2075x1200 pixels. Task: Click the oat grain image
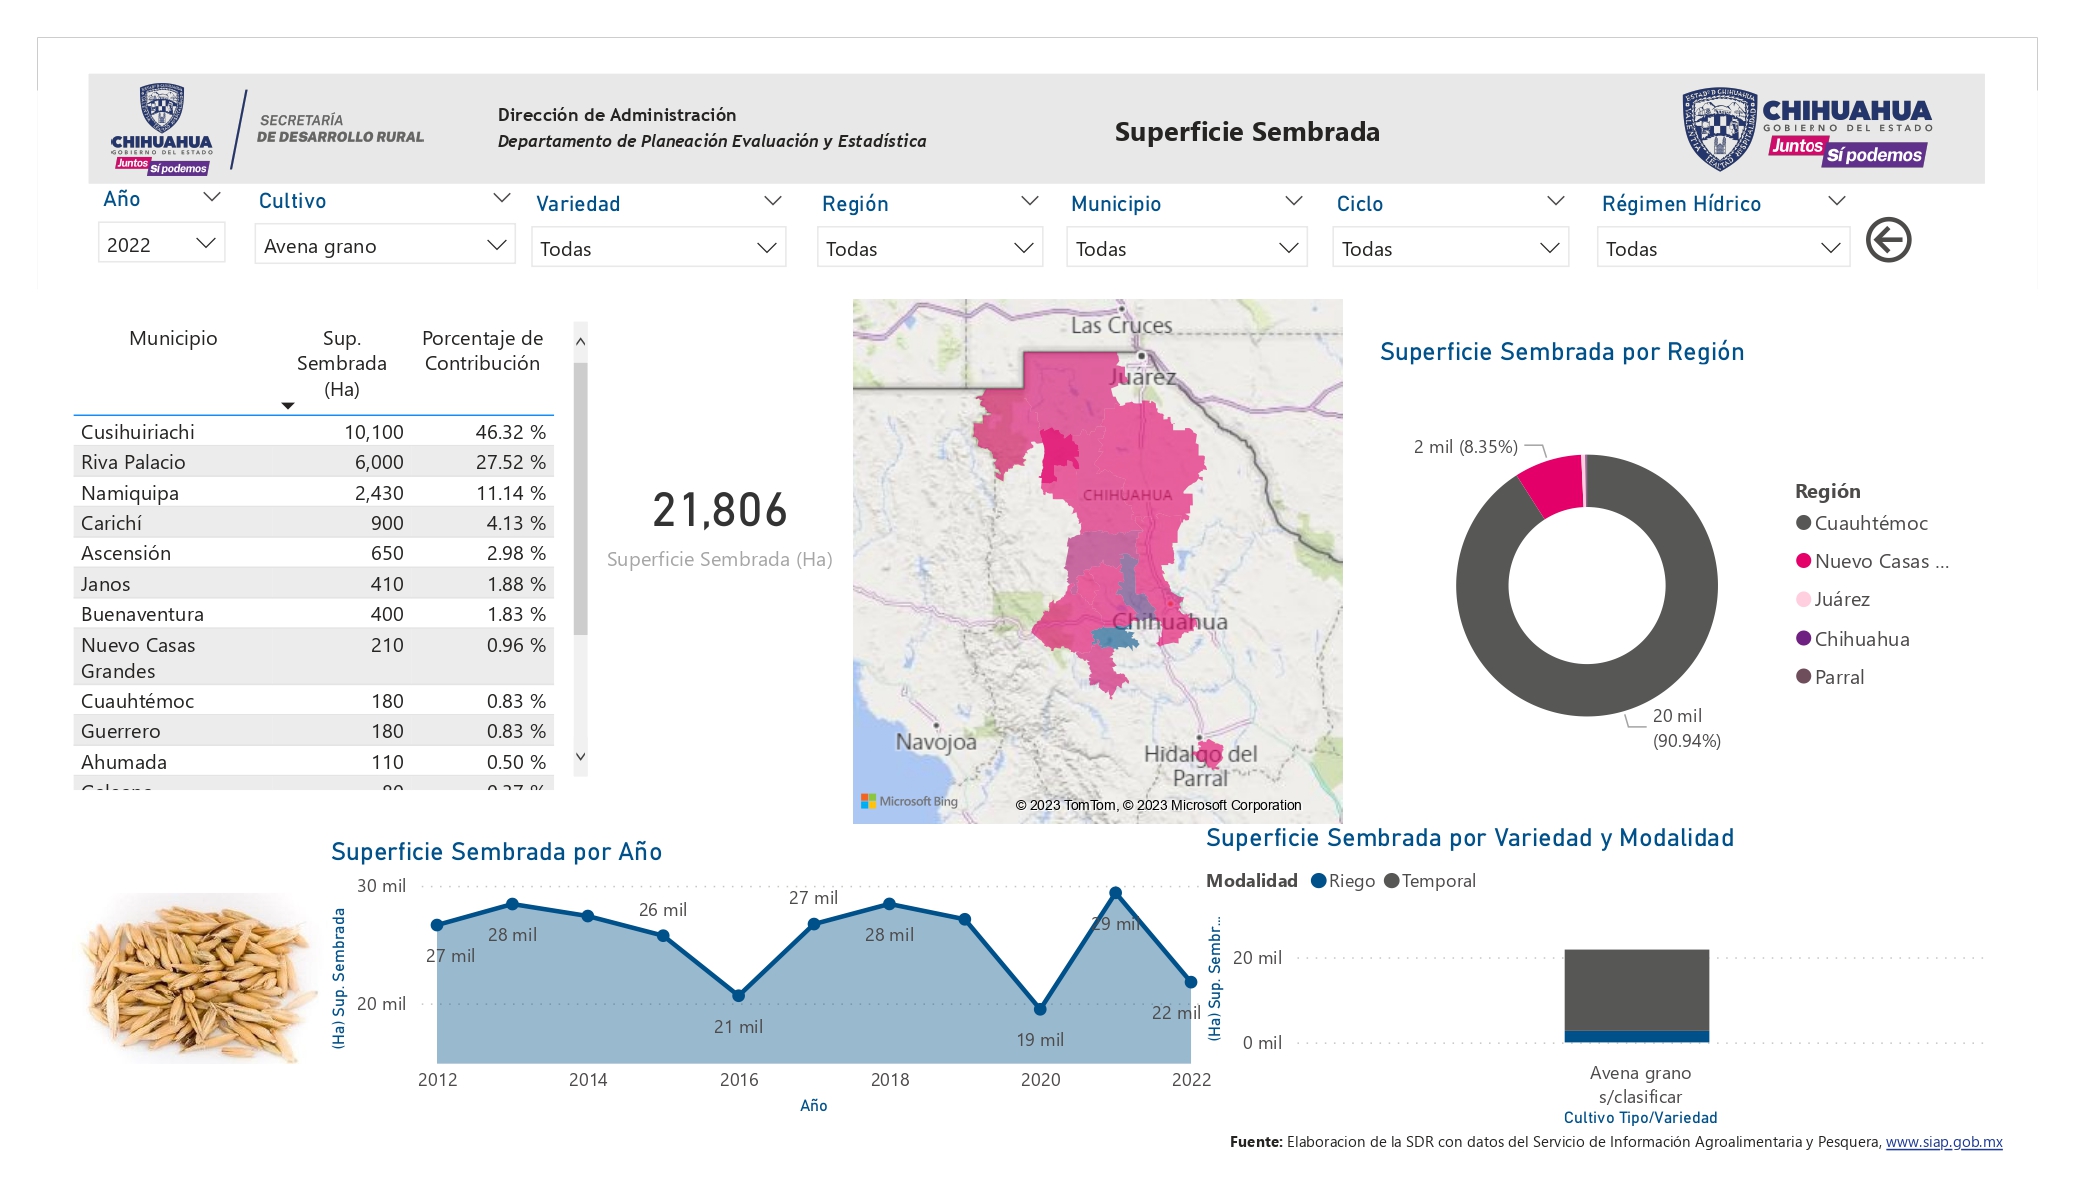coord(200,980)
